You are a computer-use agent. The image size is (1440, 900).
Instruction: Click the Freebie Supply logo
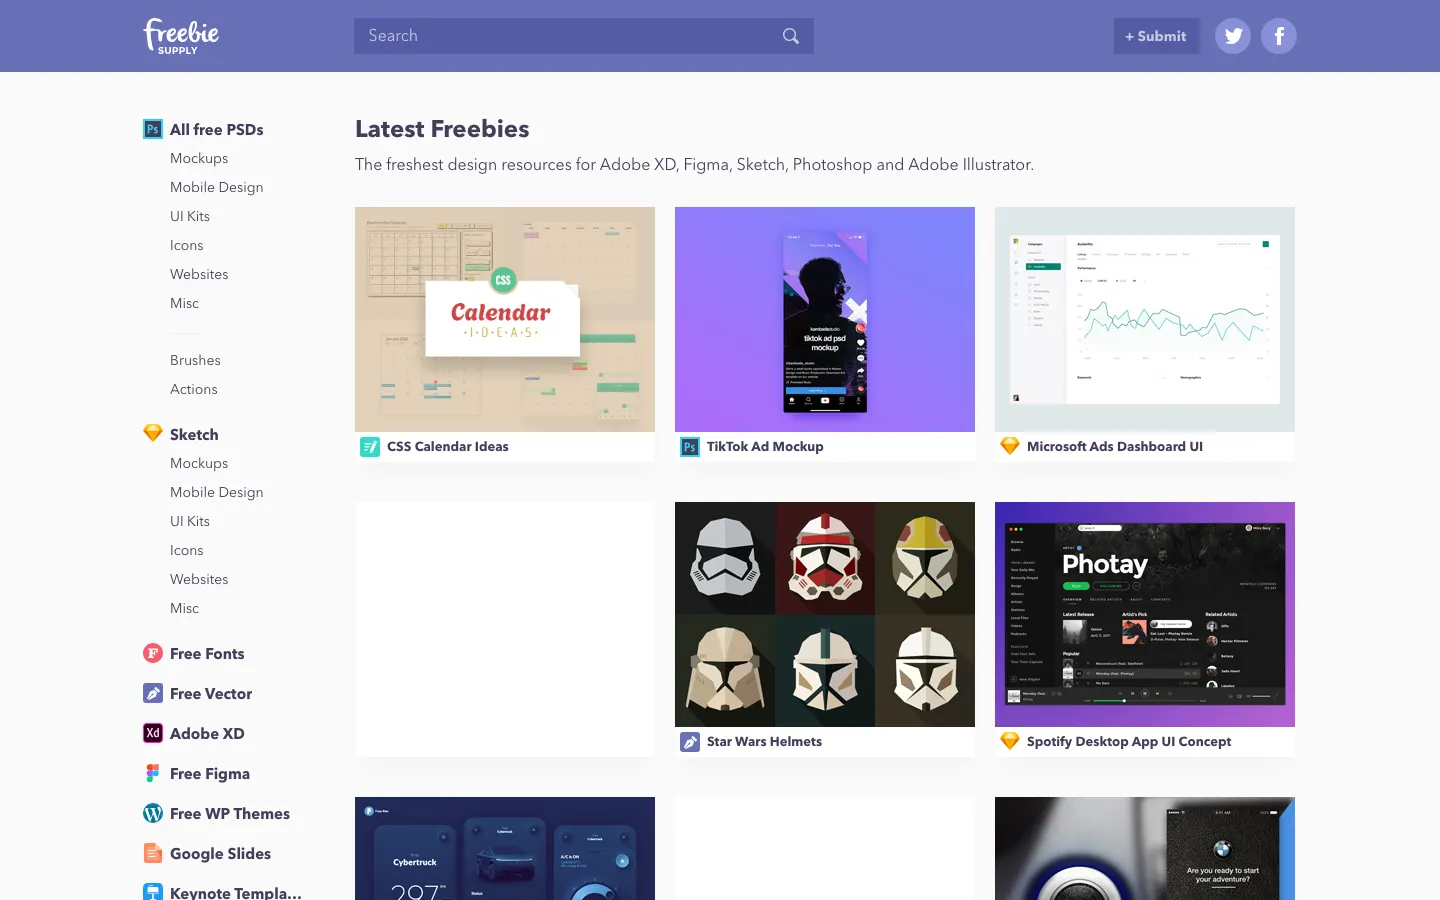(181, 36)
